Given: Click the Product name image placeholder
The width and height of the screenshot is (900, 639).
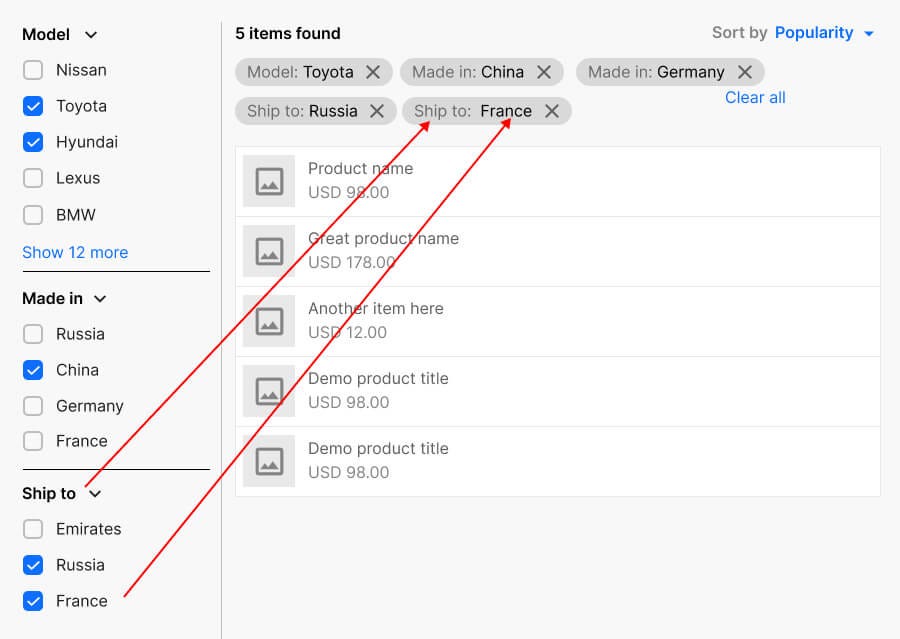Looking at the screenshot, I should coord(269,181).
